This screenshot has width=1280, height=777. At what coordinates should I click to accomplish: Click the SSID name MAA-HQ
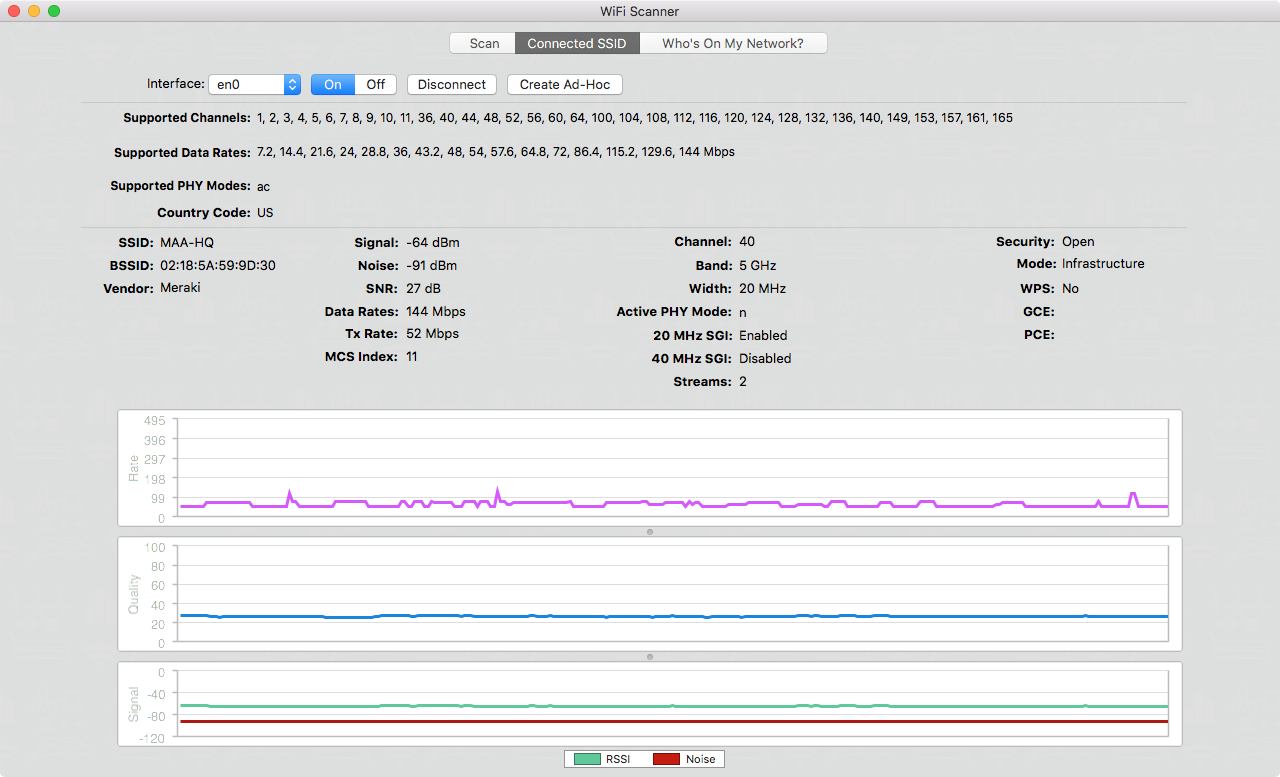coord(187,243)
